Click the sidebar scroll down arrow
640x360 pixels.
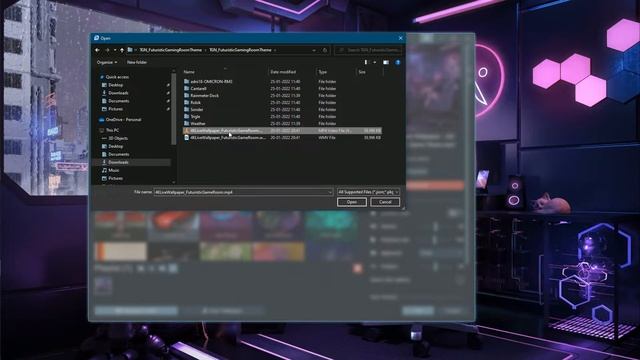pos(174,182)
